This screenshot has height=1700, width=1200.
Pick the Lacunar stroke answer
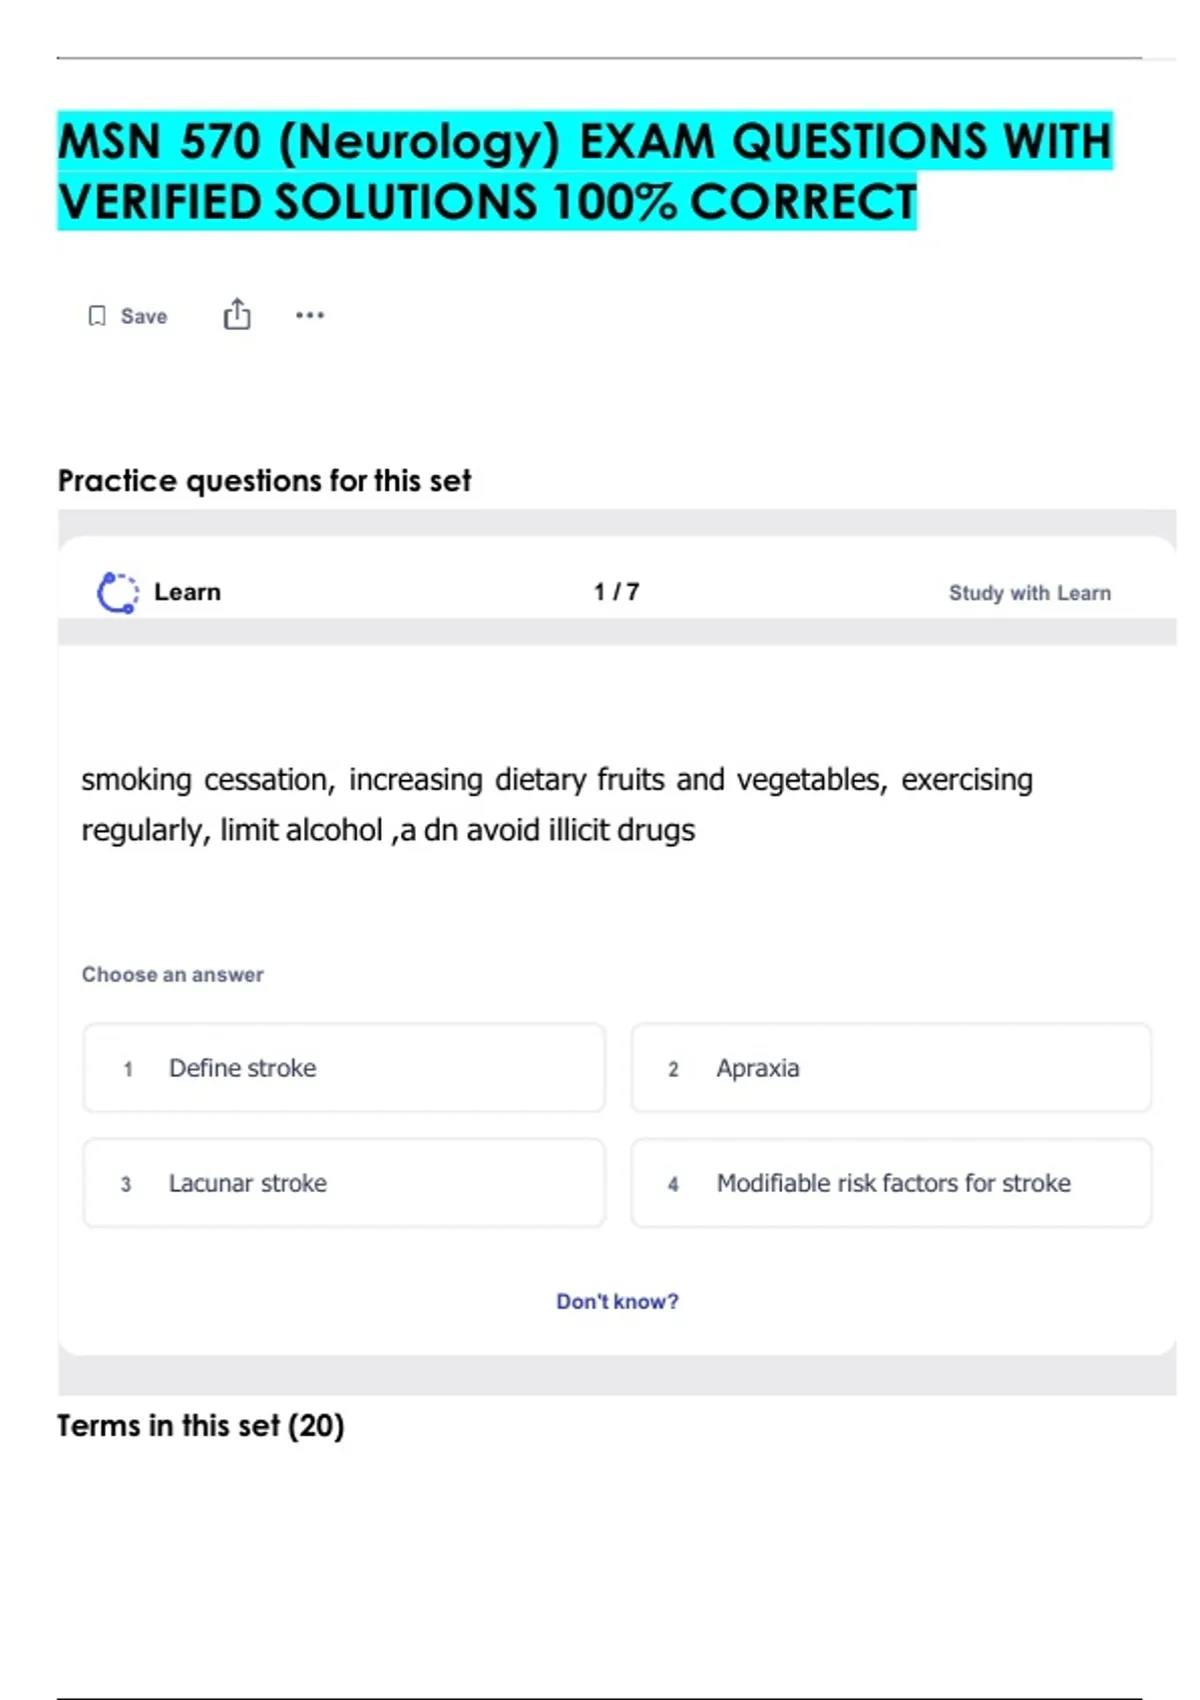(x=343, y=1183)
